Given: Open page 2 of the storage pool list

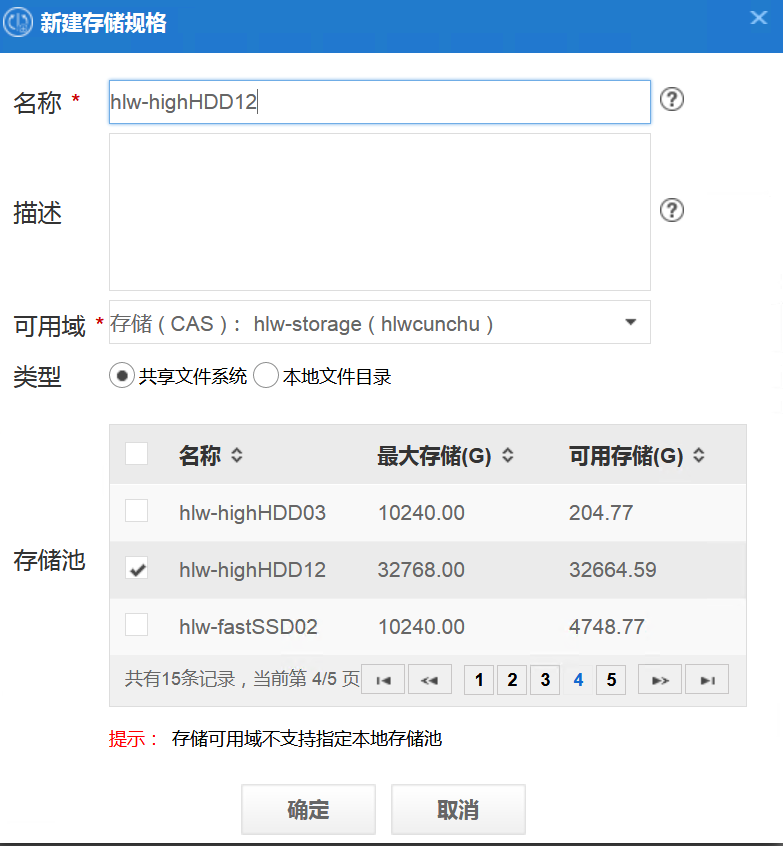Looking at the screenshot, I should tap(512, 680).
